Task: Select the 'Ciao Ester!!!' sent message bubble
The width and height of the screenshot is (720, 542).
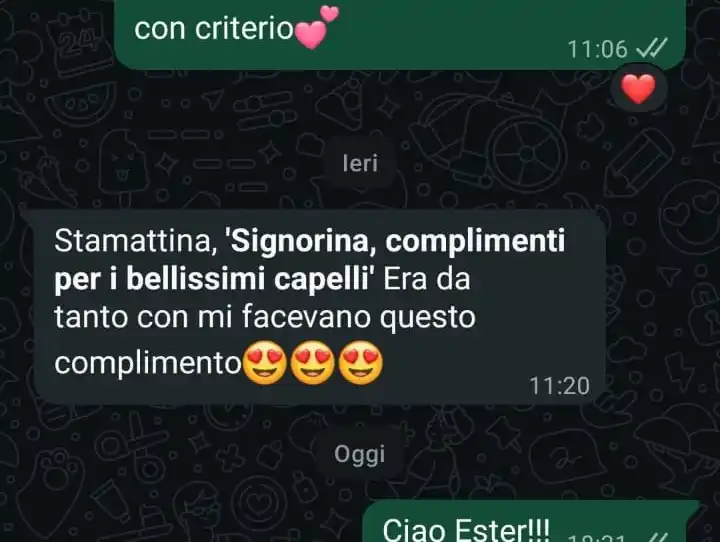Action: 532,522
